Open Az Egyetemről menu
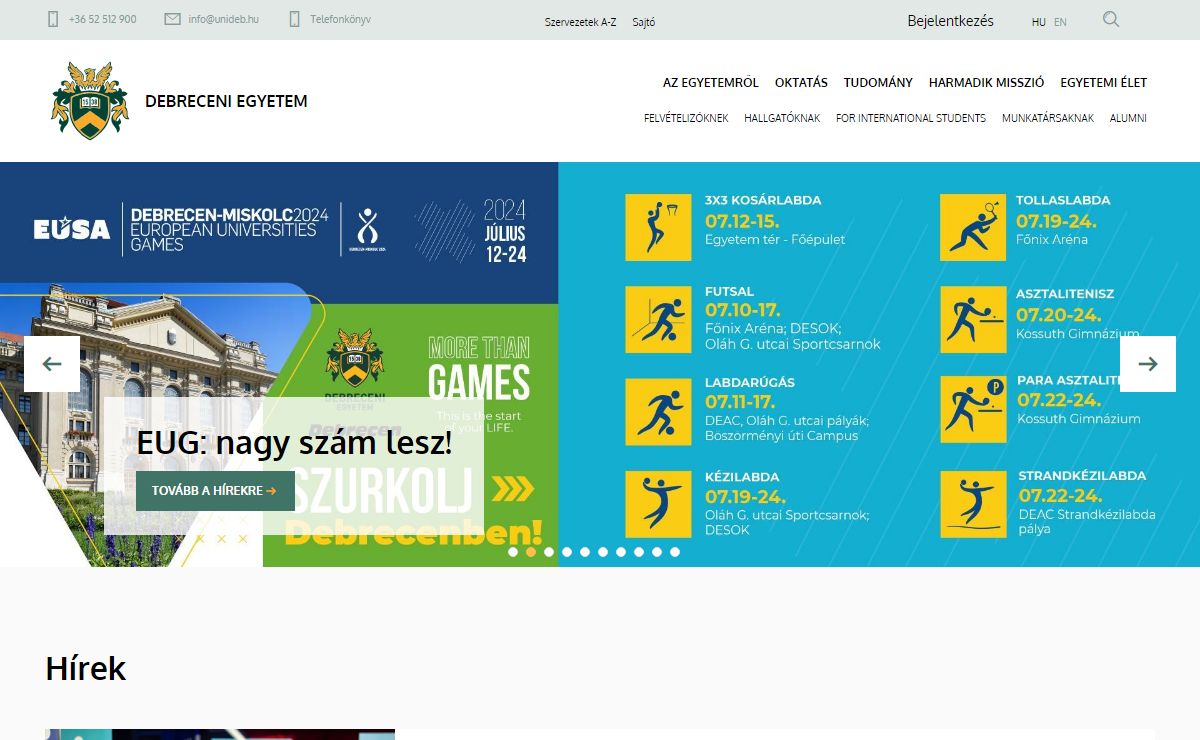This screenshot has height=740, width=1200. coord(711,83)
